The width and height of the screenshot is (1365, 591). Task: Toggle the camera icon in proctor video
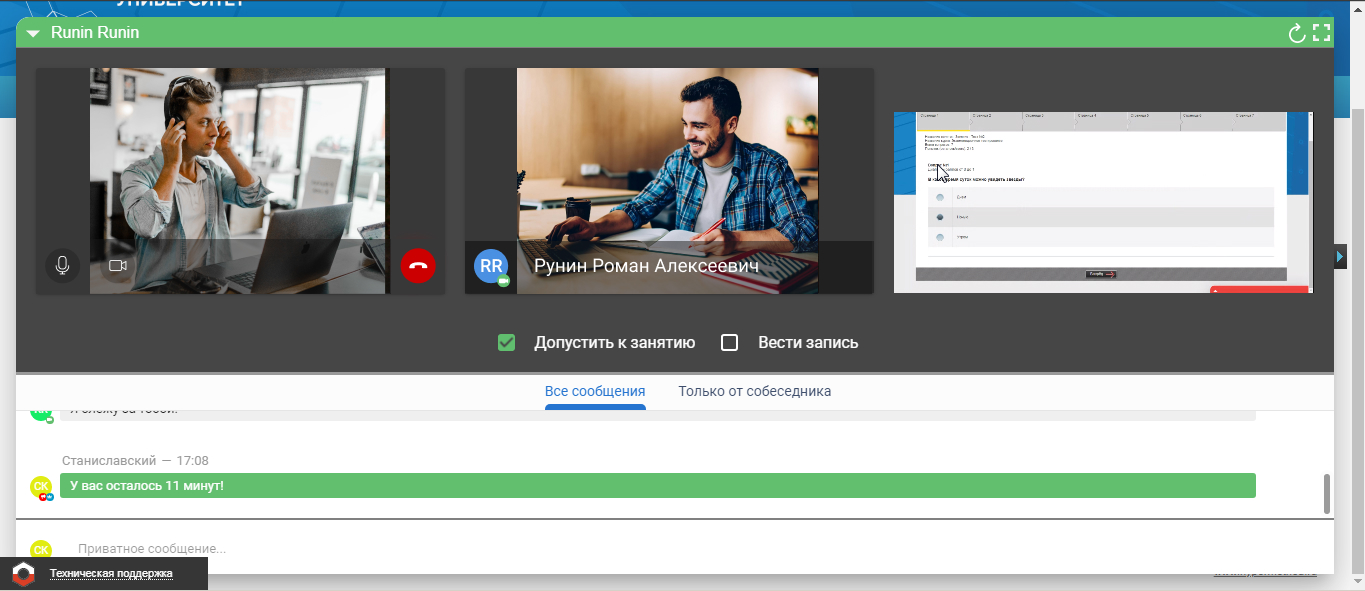[118, 266]
